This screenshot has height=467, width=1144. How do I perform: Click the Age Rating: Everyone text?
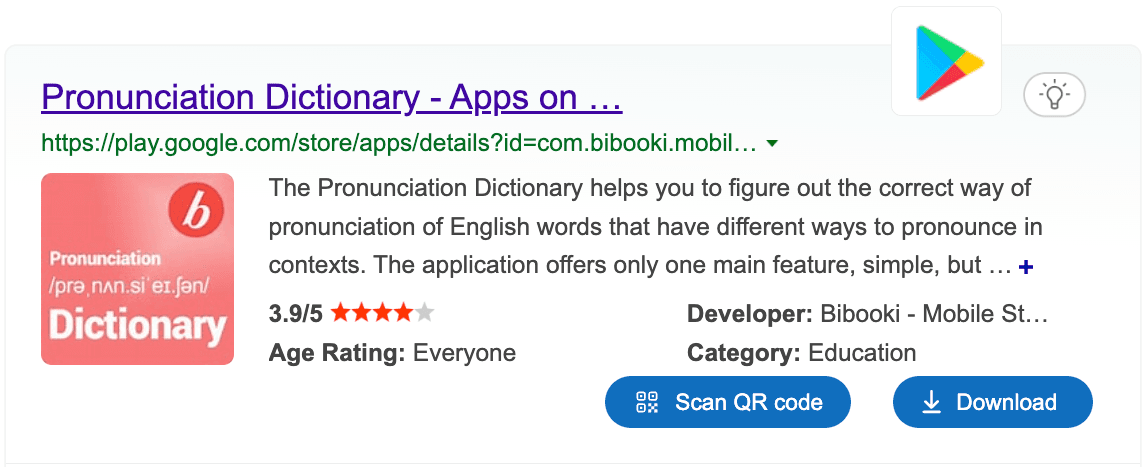click(393, 353)
